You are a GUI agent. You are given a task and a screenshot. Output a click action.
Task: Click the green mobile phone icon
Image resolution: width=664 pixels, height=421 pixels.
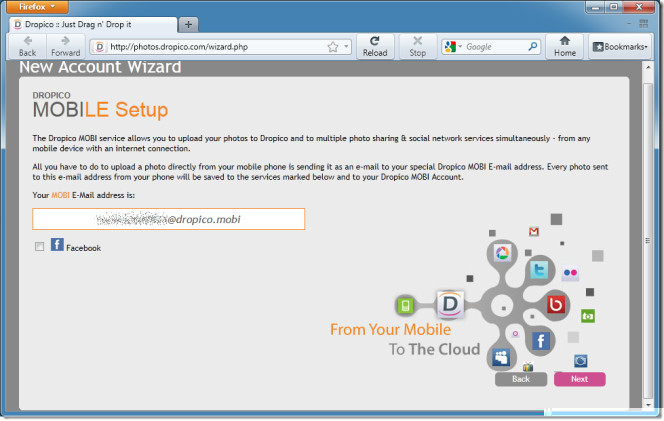point(405,305)
